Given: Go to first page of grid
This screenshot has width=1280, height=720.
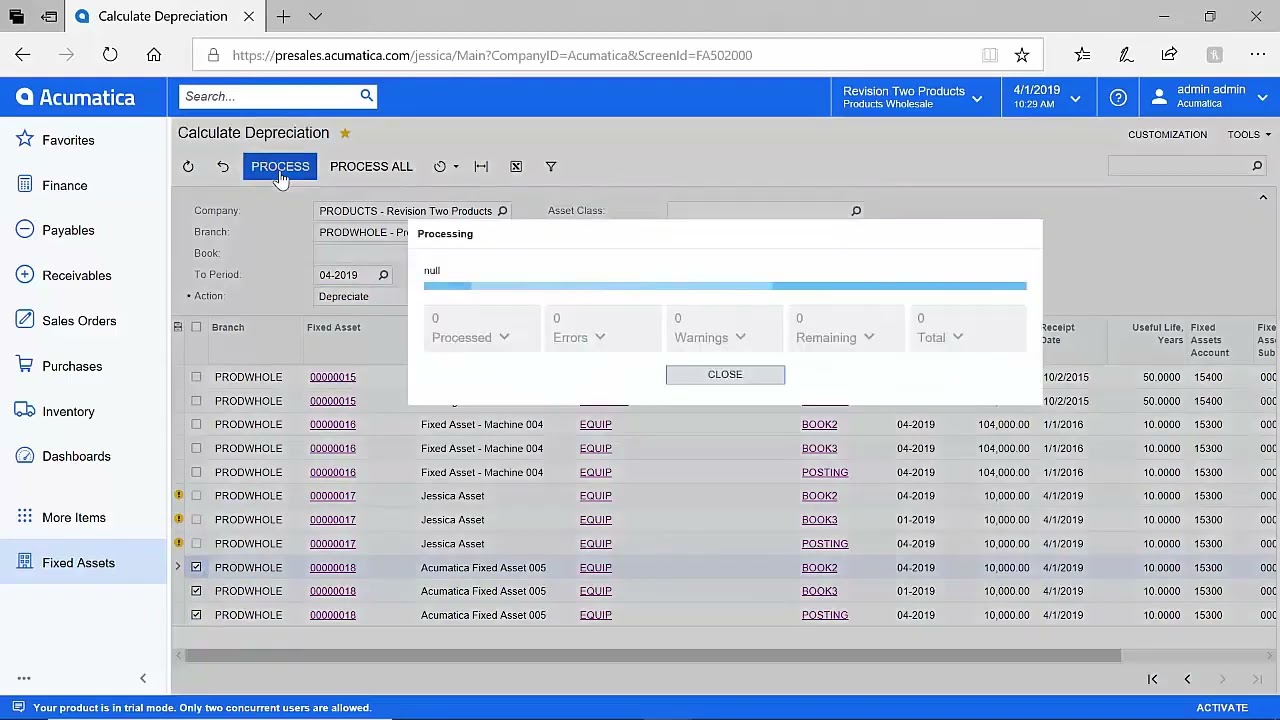Looking at the screenshot, I should click(x=1152, y=680).
